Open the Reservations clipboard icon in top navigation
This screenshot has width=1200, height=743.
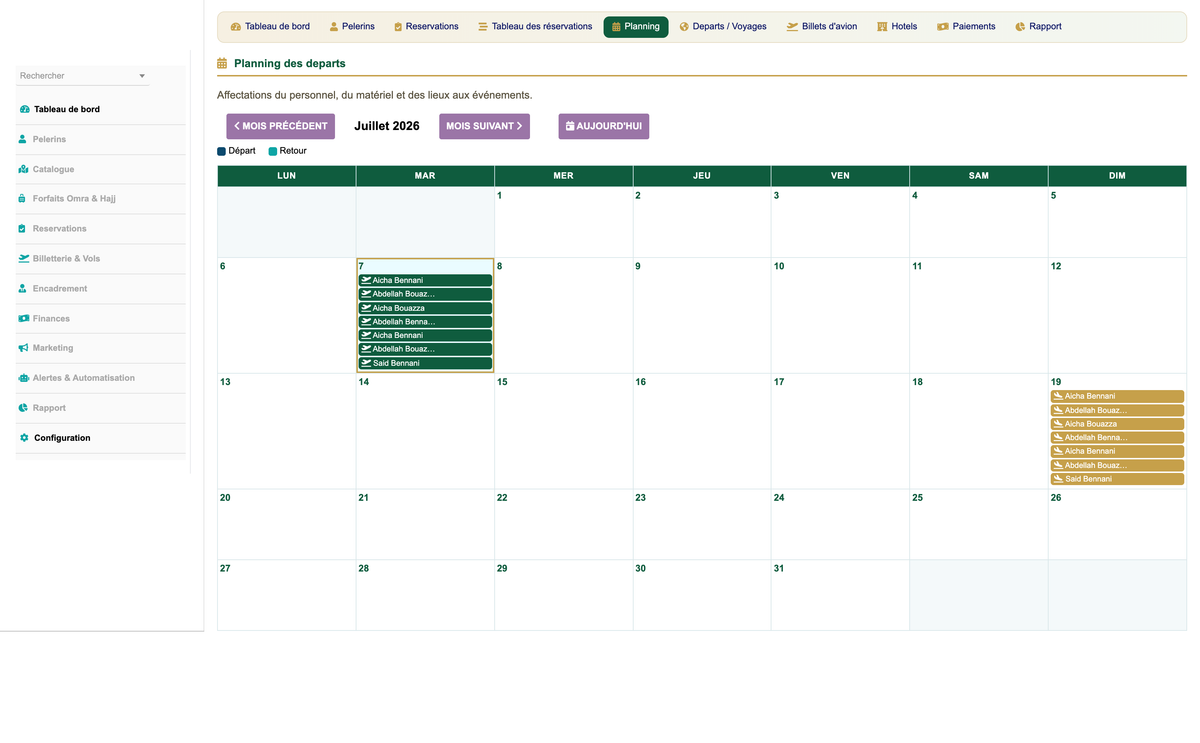point(398,27)
